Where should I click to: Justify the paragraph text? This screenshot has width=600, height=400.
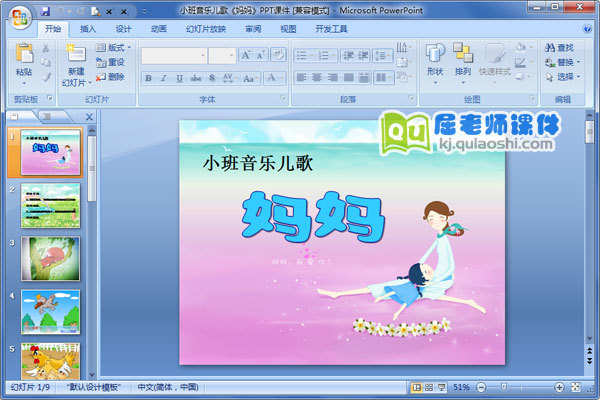coord(348,78)
